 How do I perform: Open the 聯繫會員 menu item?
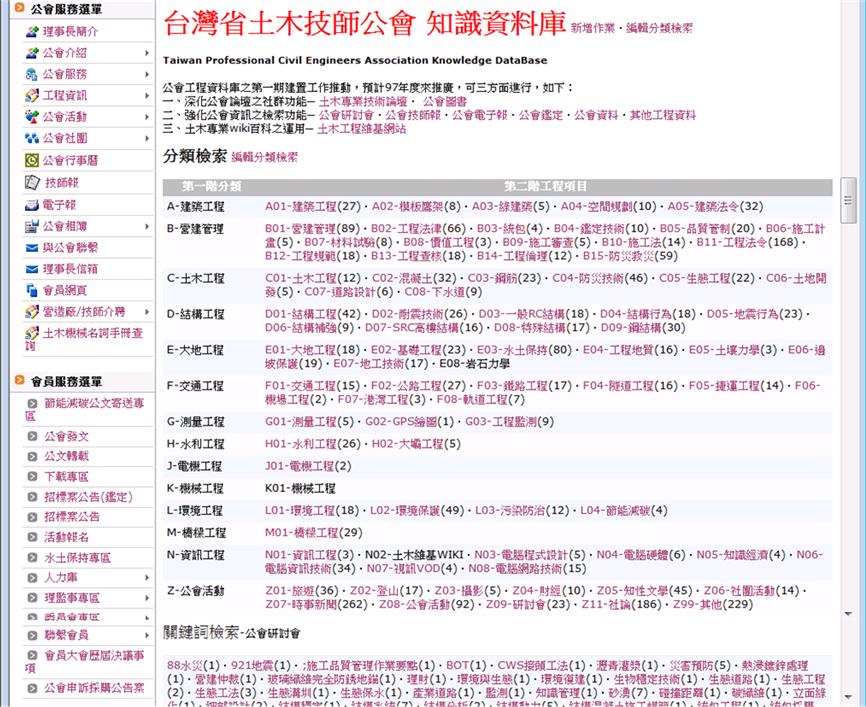click(x=66, y=635)
